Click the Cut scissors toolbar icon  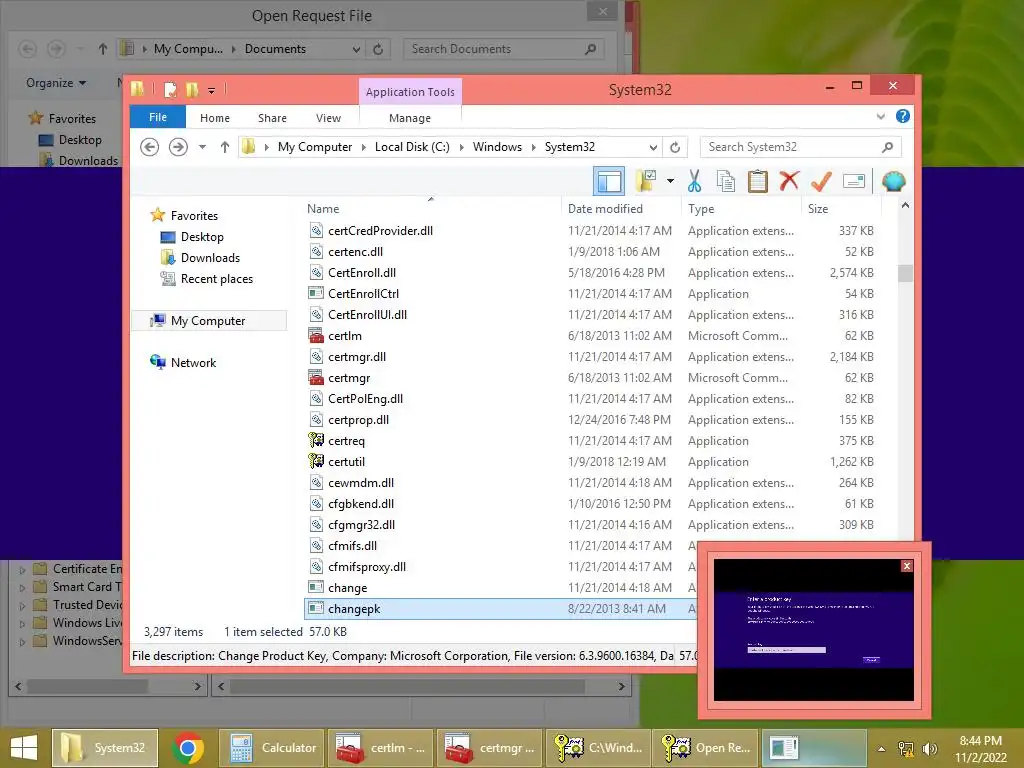[694, 181]
